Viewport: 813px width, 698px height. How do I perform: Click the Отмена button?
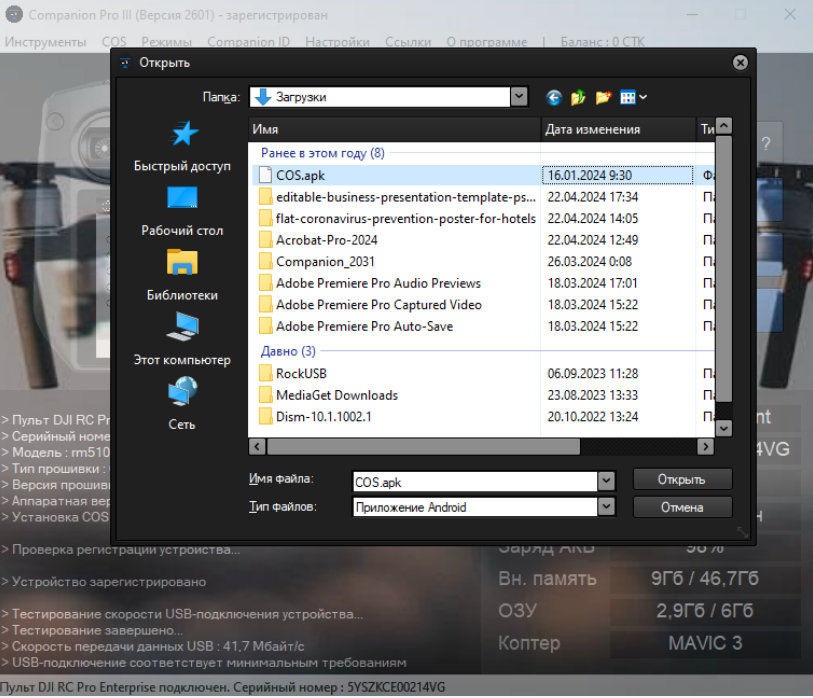pyautogui.click(x=682, y=507)
